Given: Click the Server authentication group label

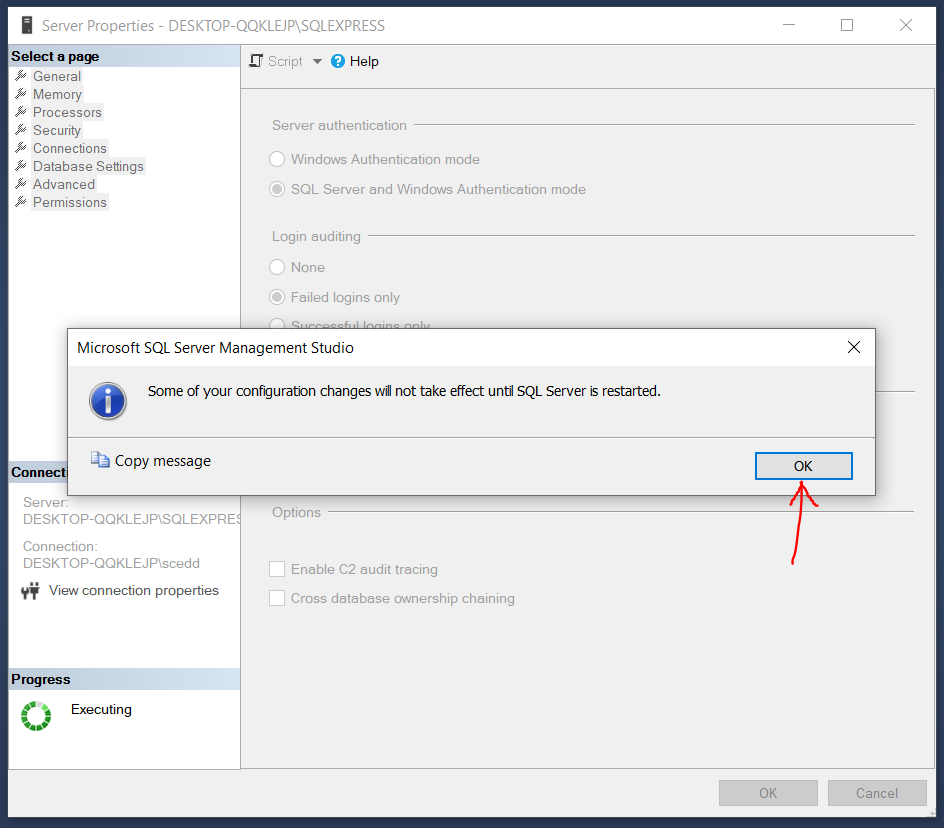Looking at the screenshot, I should point(339,125).
